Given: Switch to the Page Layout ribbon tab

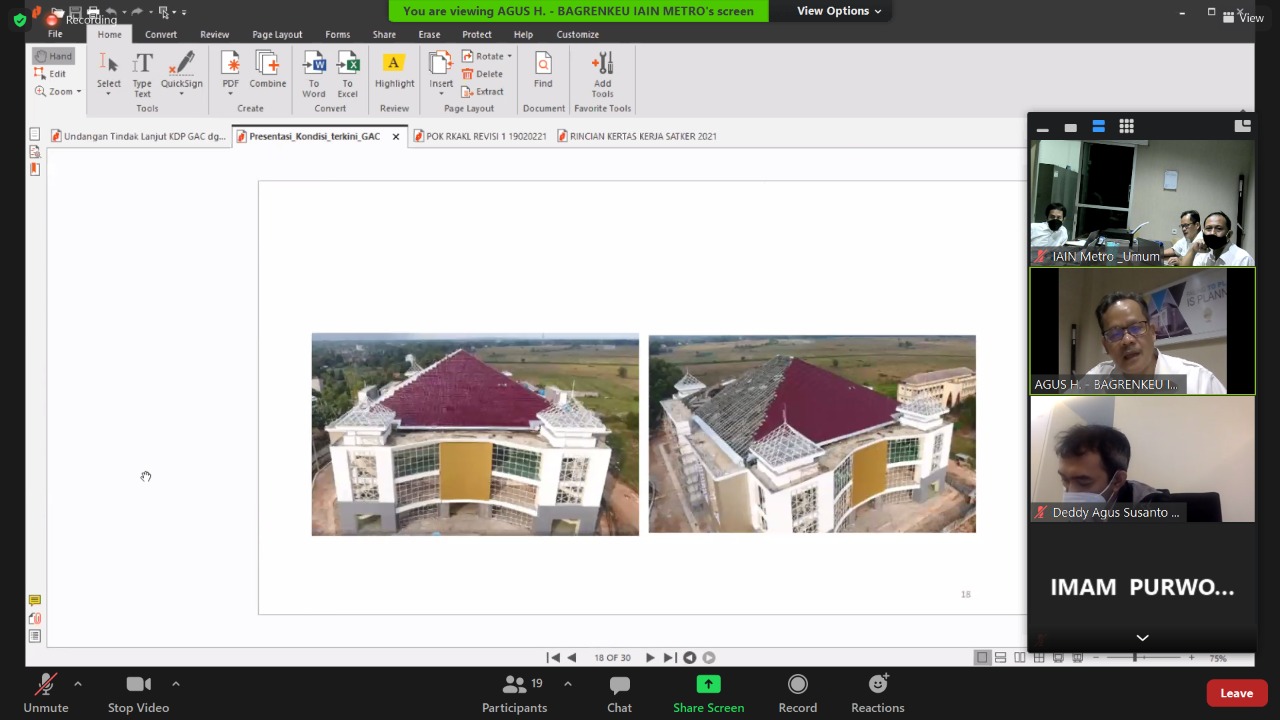Looking at the screenshot, I should (277, 34).
